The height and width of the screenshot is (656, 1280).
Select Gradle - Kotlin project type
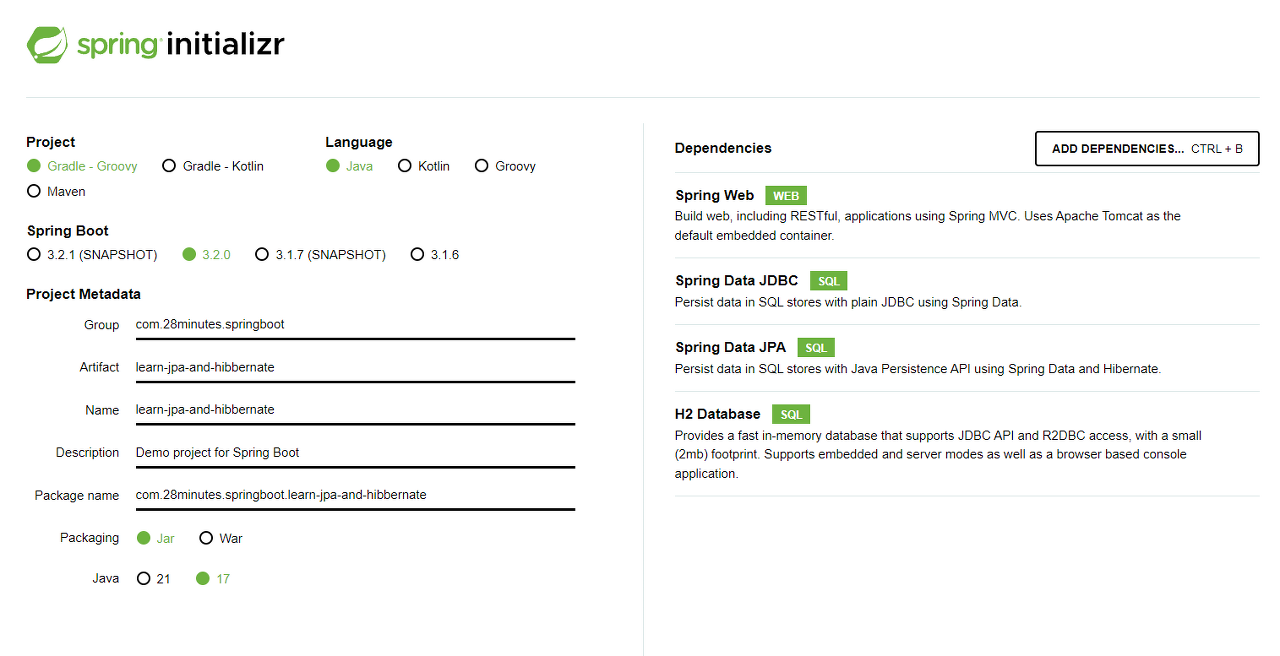[169, 166]
